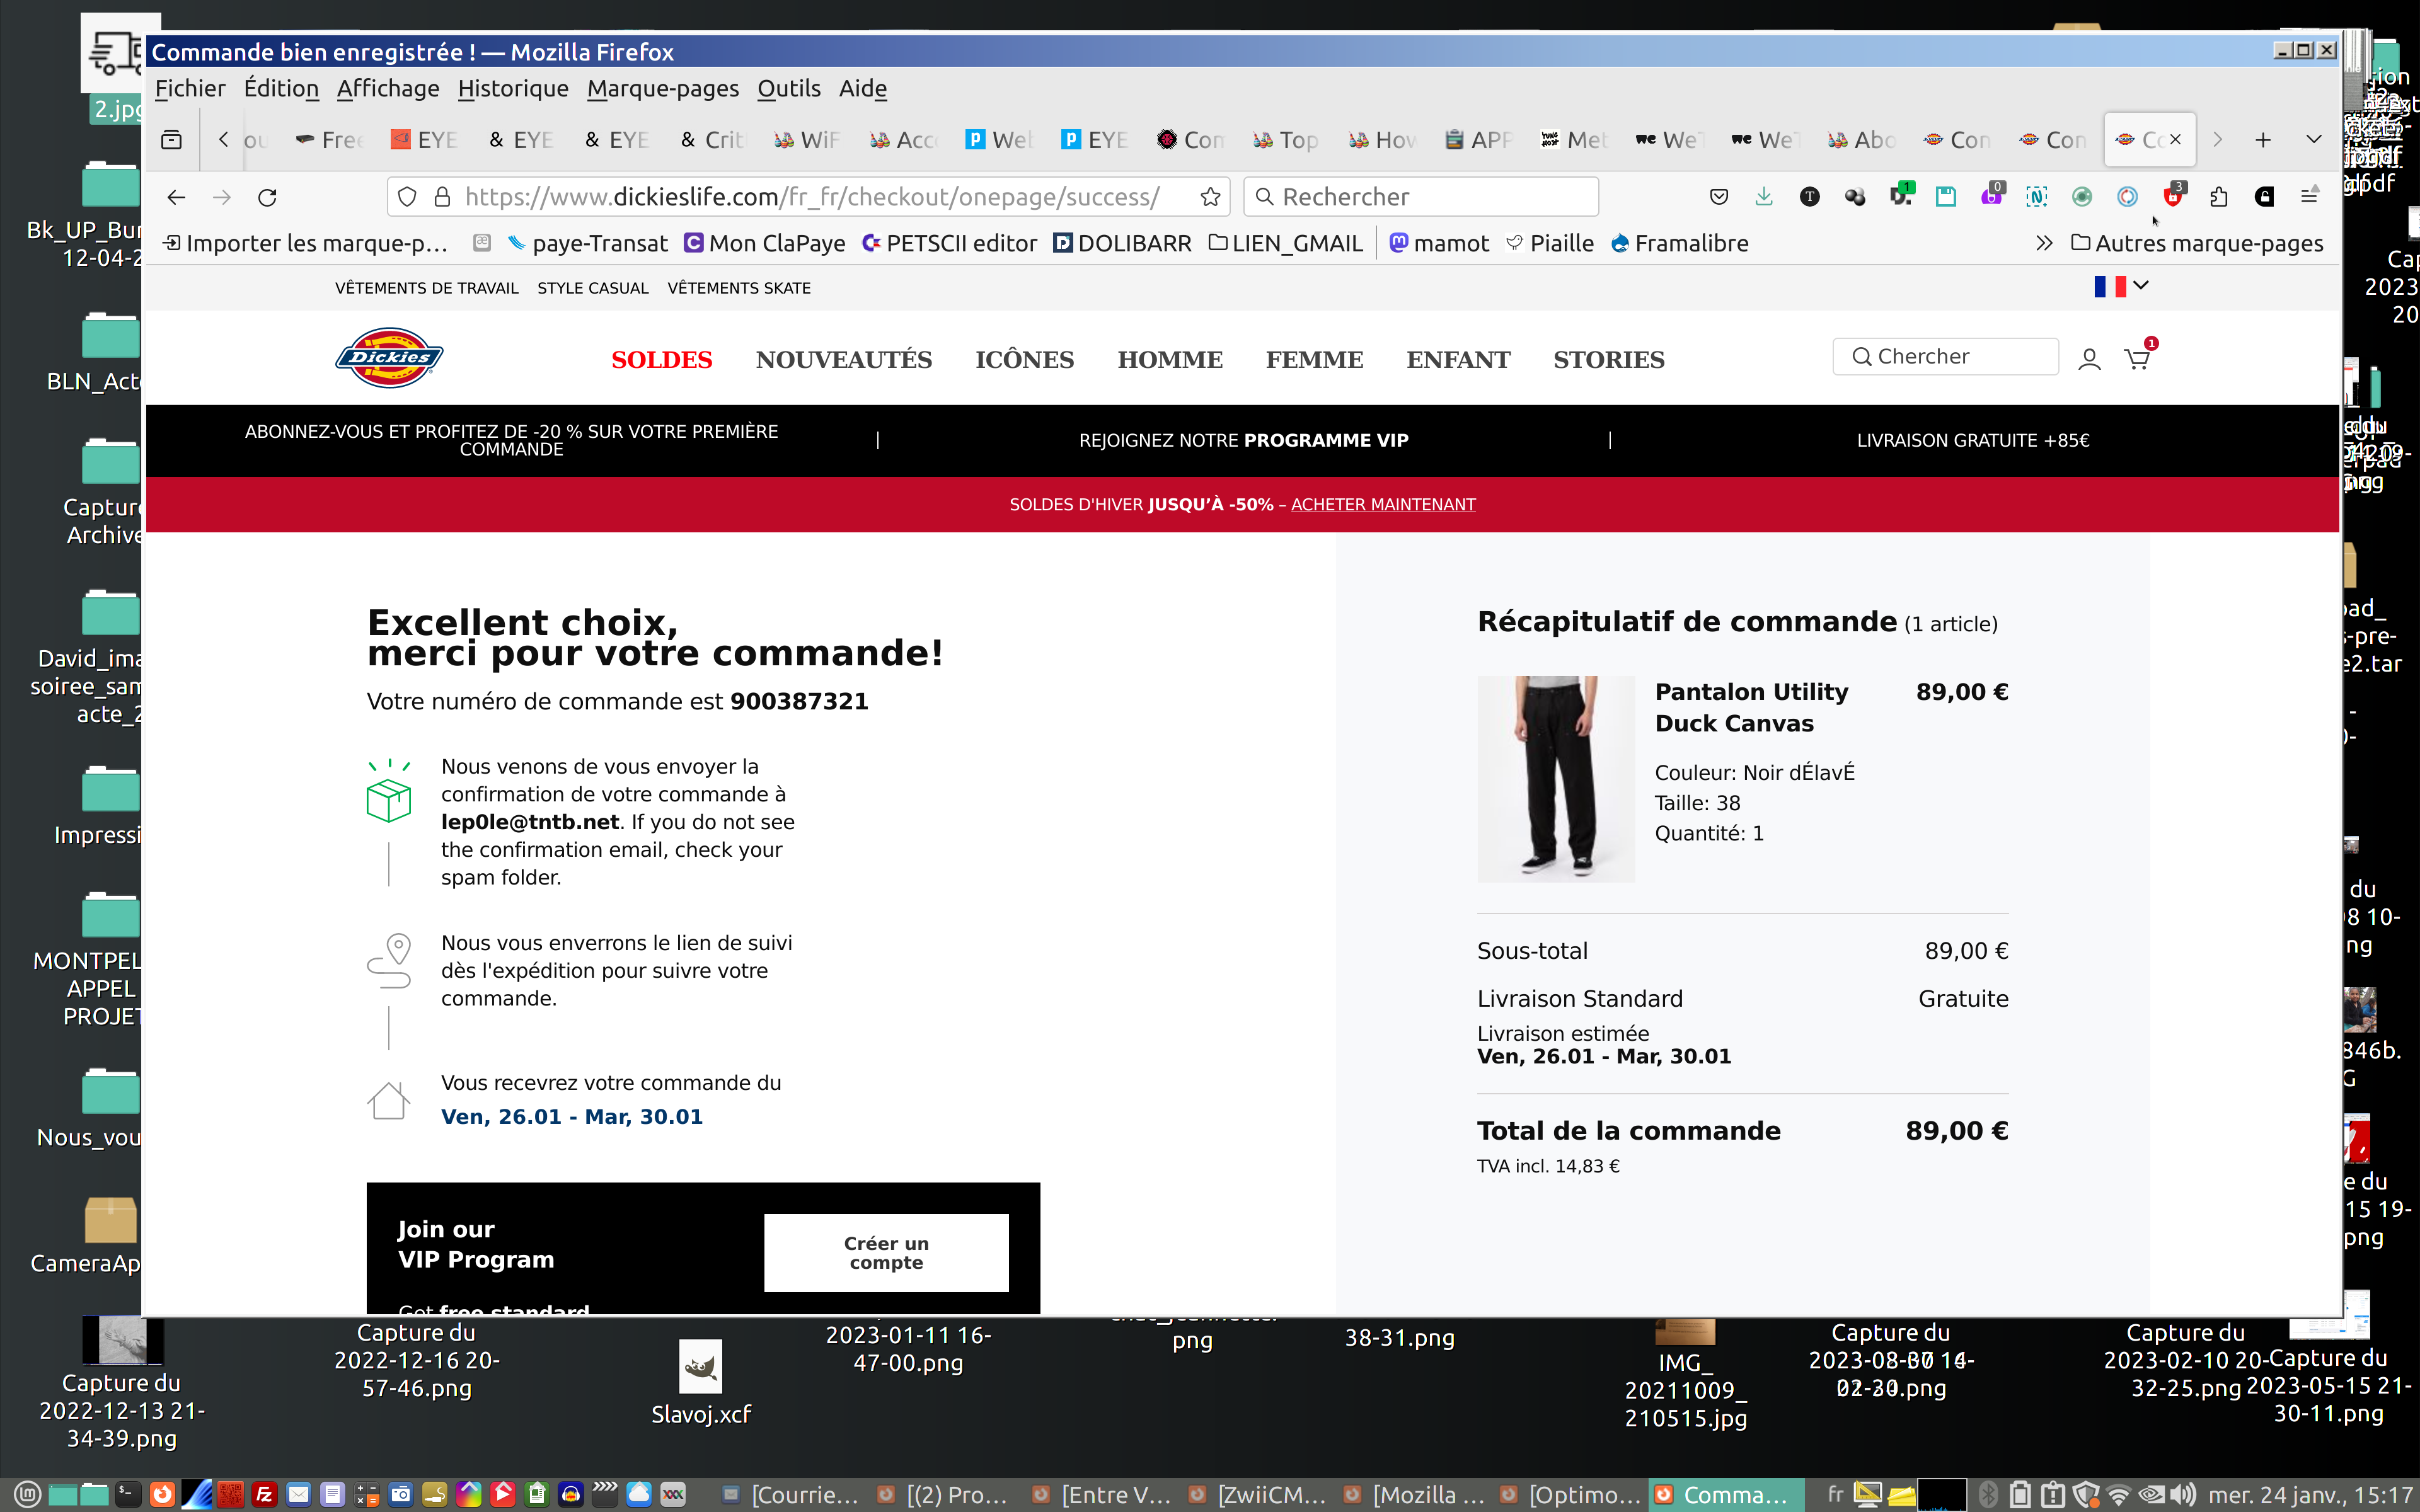
Task: Bookmark this page with star icon
Action: [x=1210, y=197]
